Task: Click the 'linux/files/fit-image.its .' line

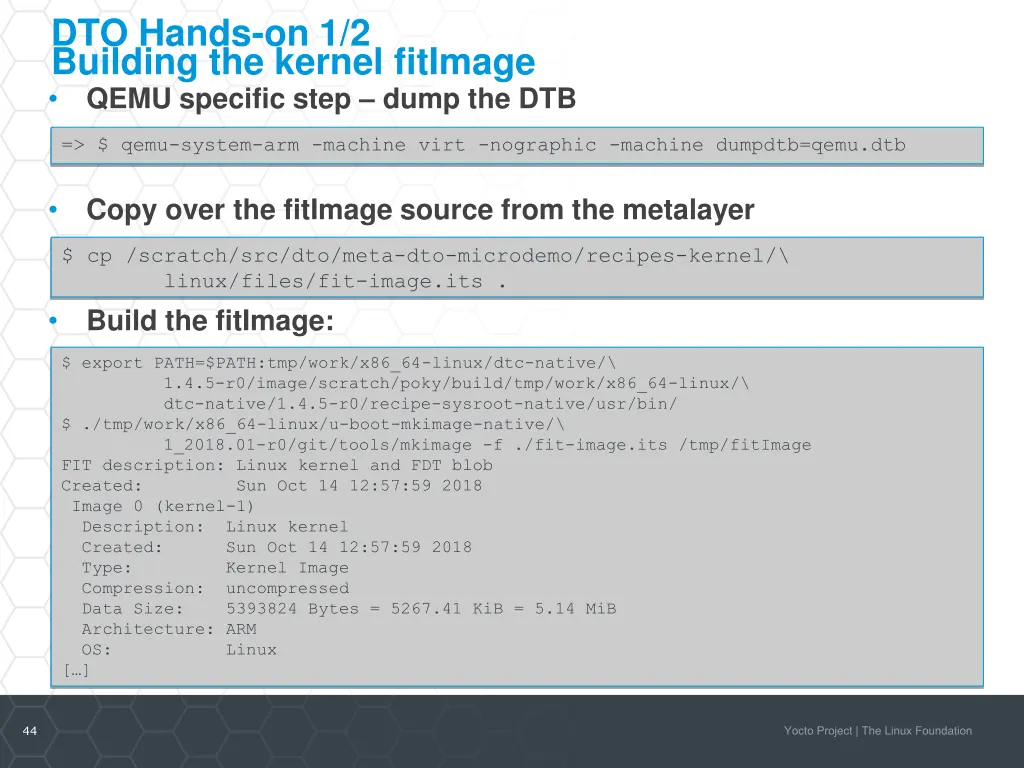Action: click(x=335, y=281)
